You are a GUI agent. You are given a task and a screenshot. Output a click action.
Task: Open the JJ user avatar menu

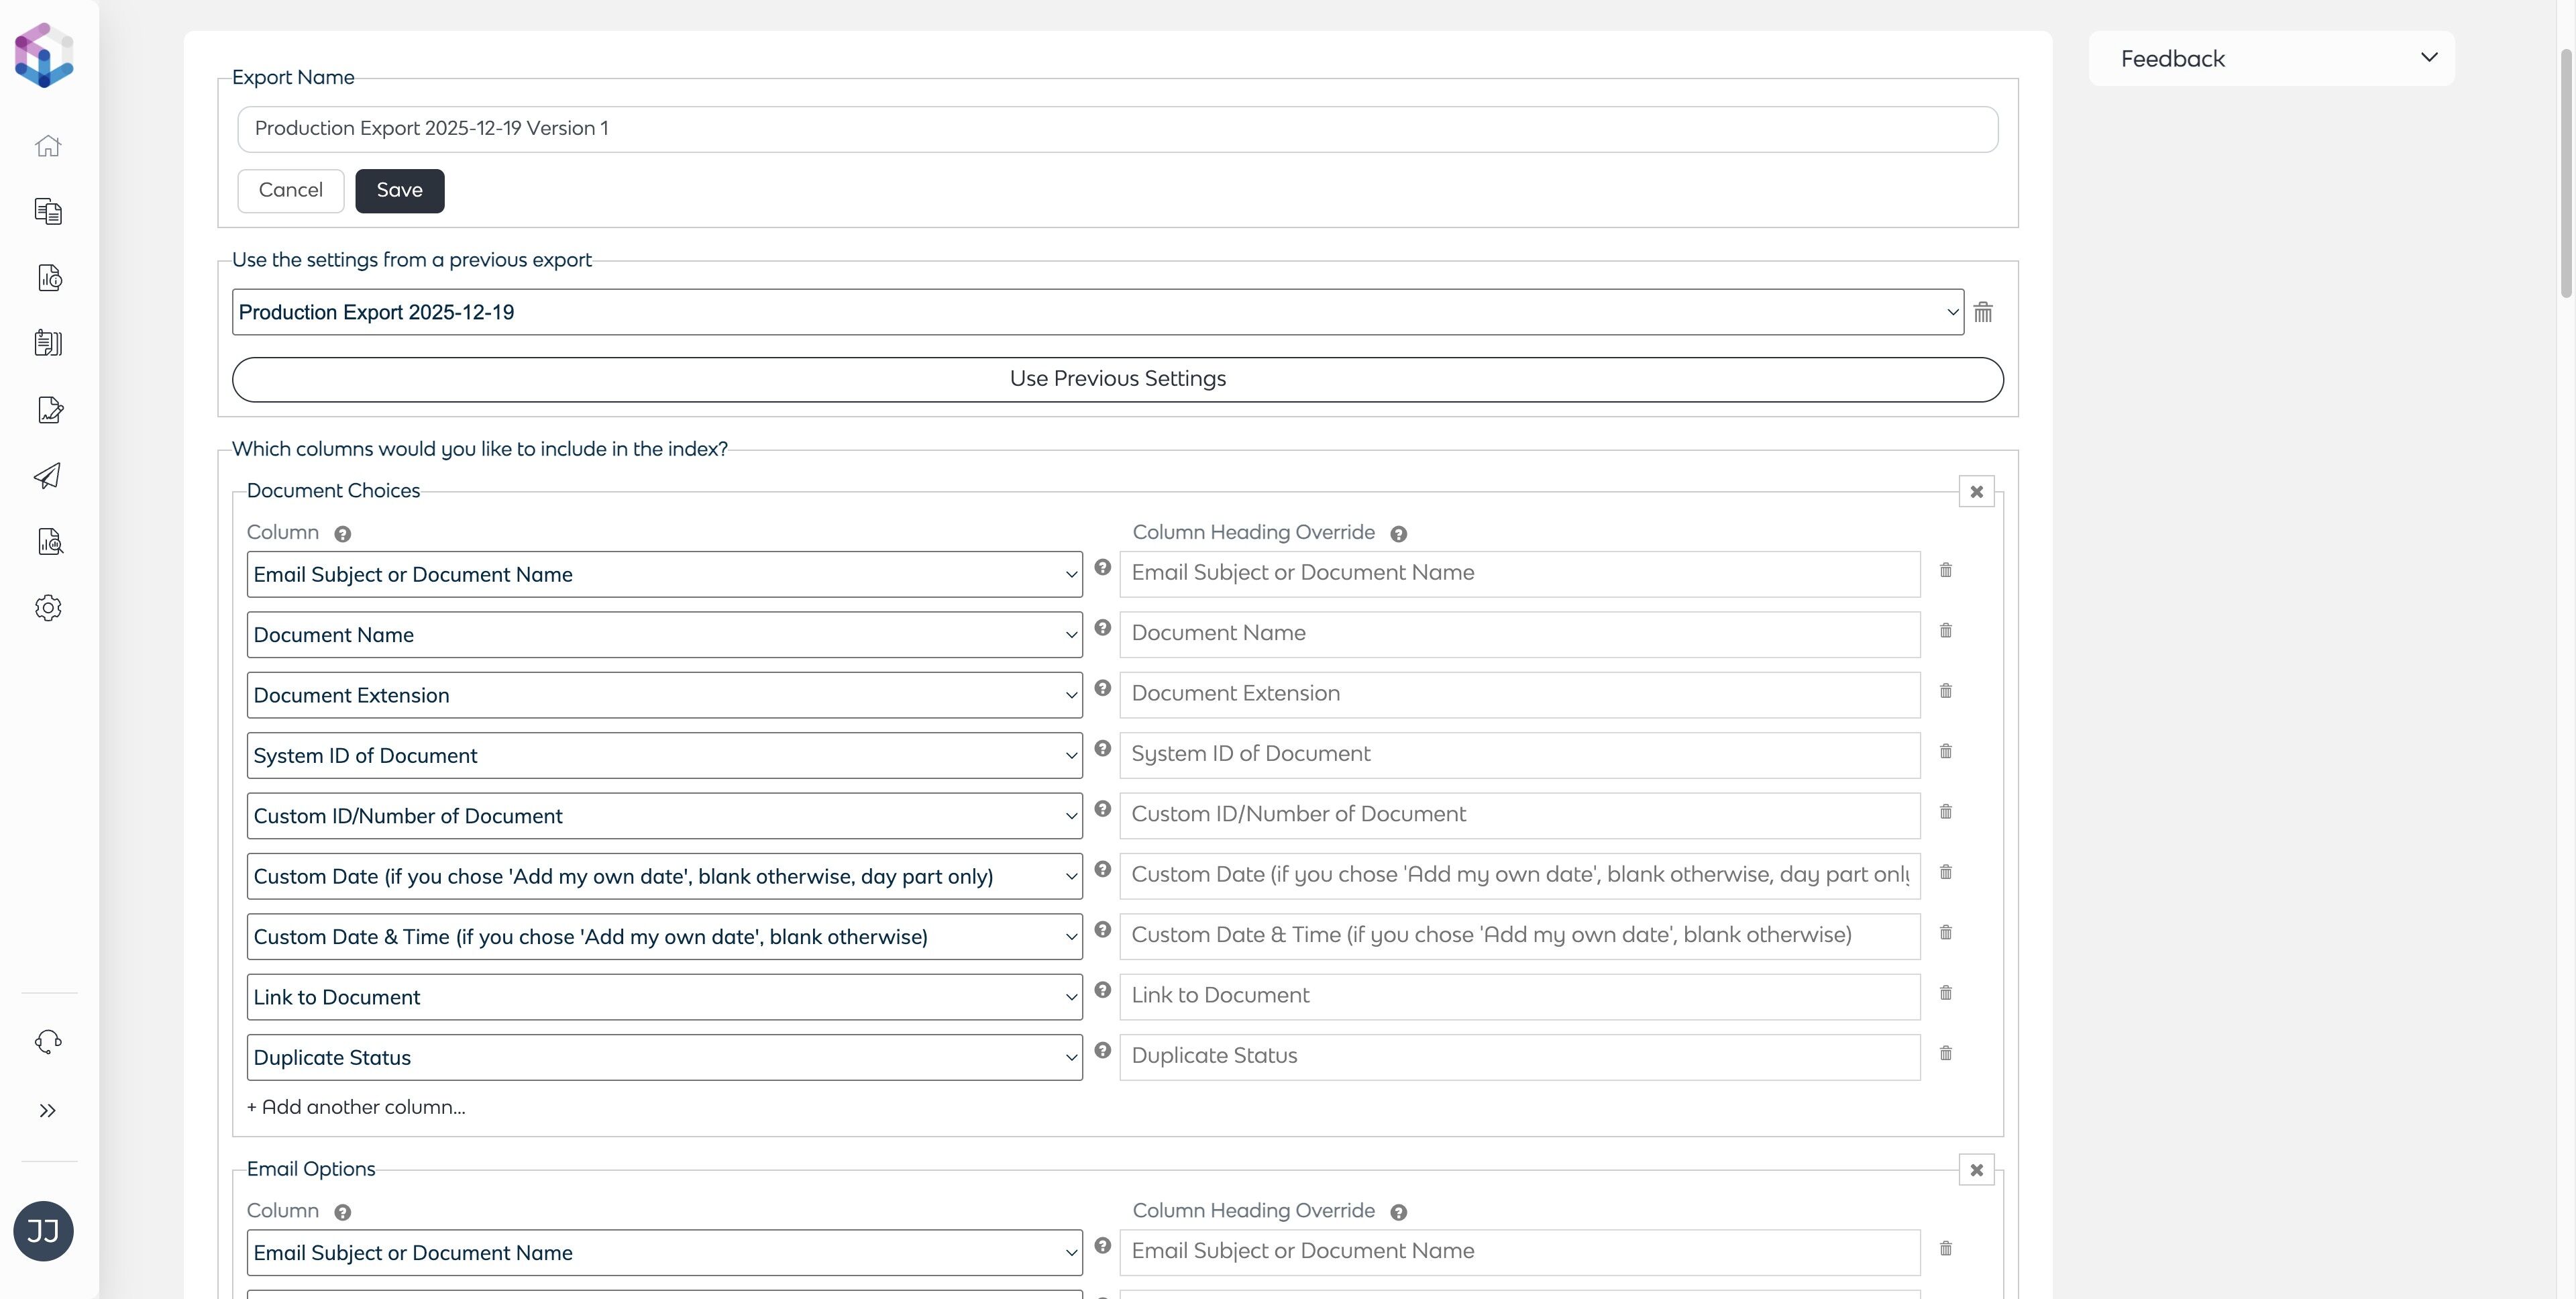point(43,1231)
